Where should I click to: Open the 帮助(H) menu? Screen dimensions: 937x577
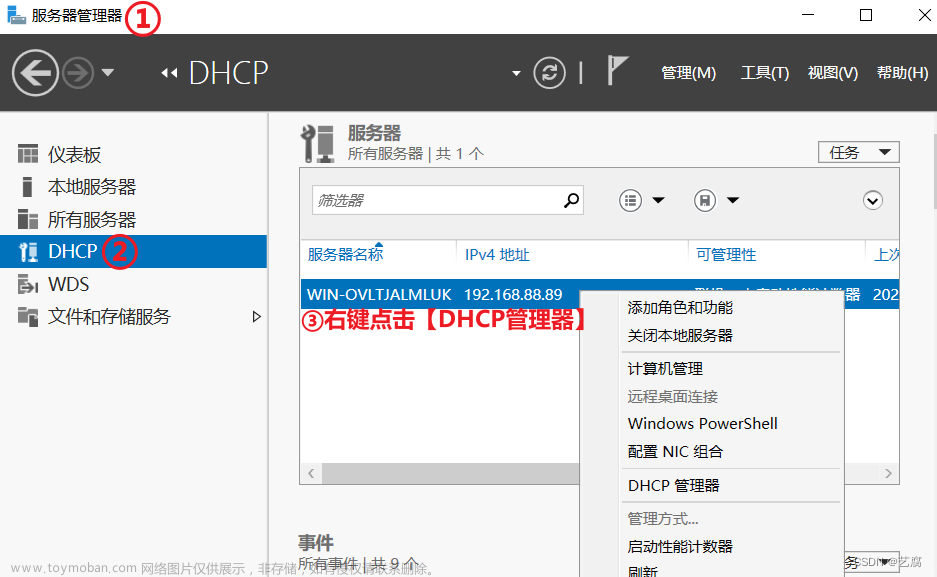coord(902,73)
